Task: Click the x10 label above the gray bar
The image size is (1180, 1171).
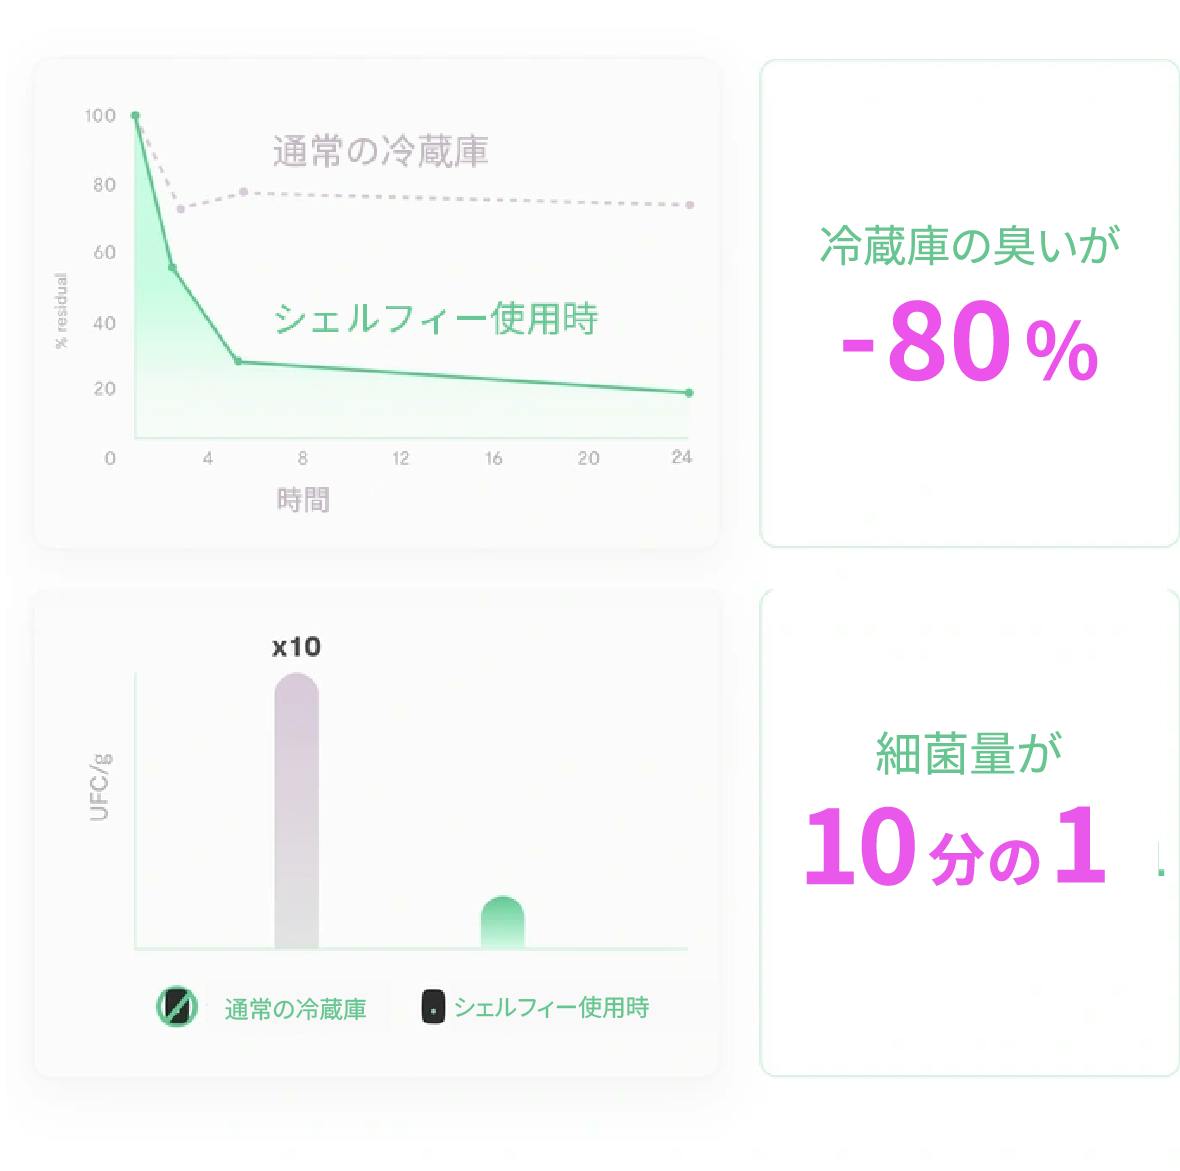Action: pos(296,647)
